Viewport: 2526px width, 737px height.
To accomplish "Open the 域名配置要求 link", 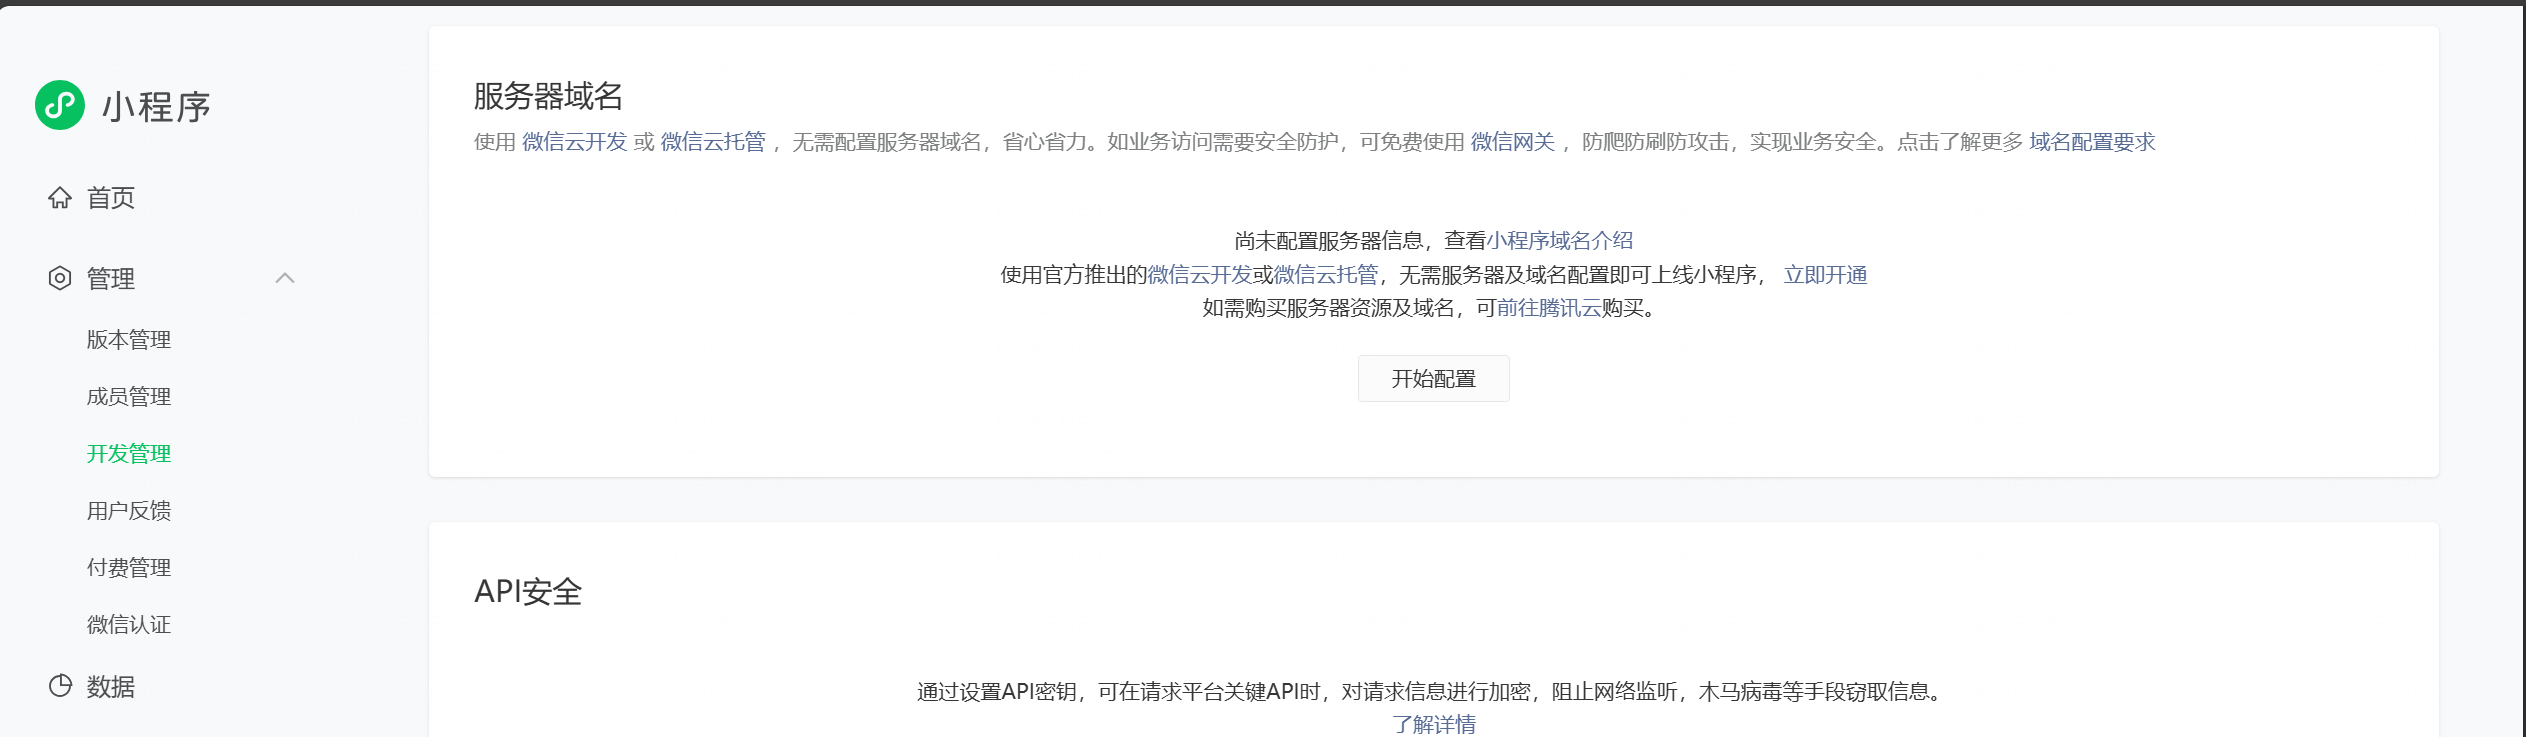I will [x=2092, y=142].
